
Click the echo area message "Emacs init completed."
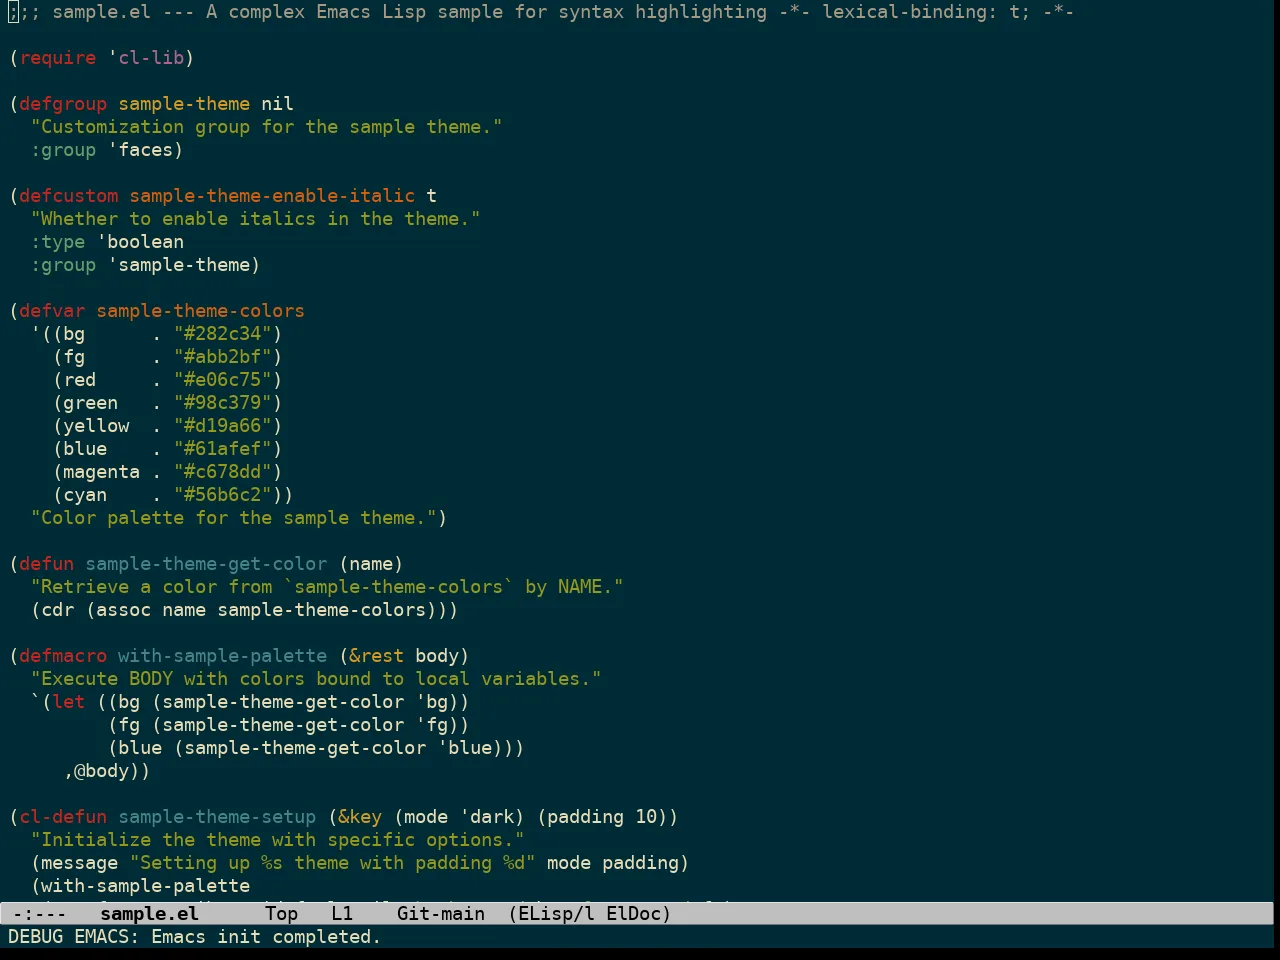[266, 937]
